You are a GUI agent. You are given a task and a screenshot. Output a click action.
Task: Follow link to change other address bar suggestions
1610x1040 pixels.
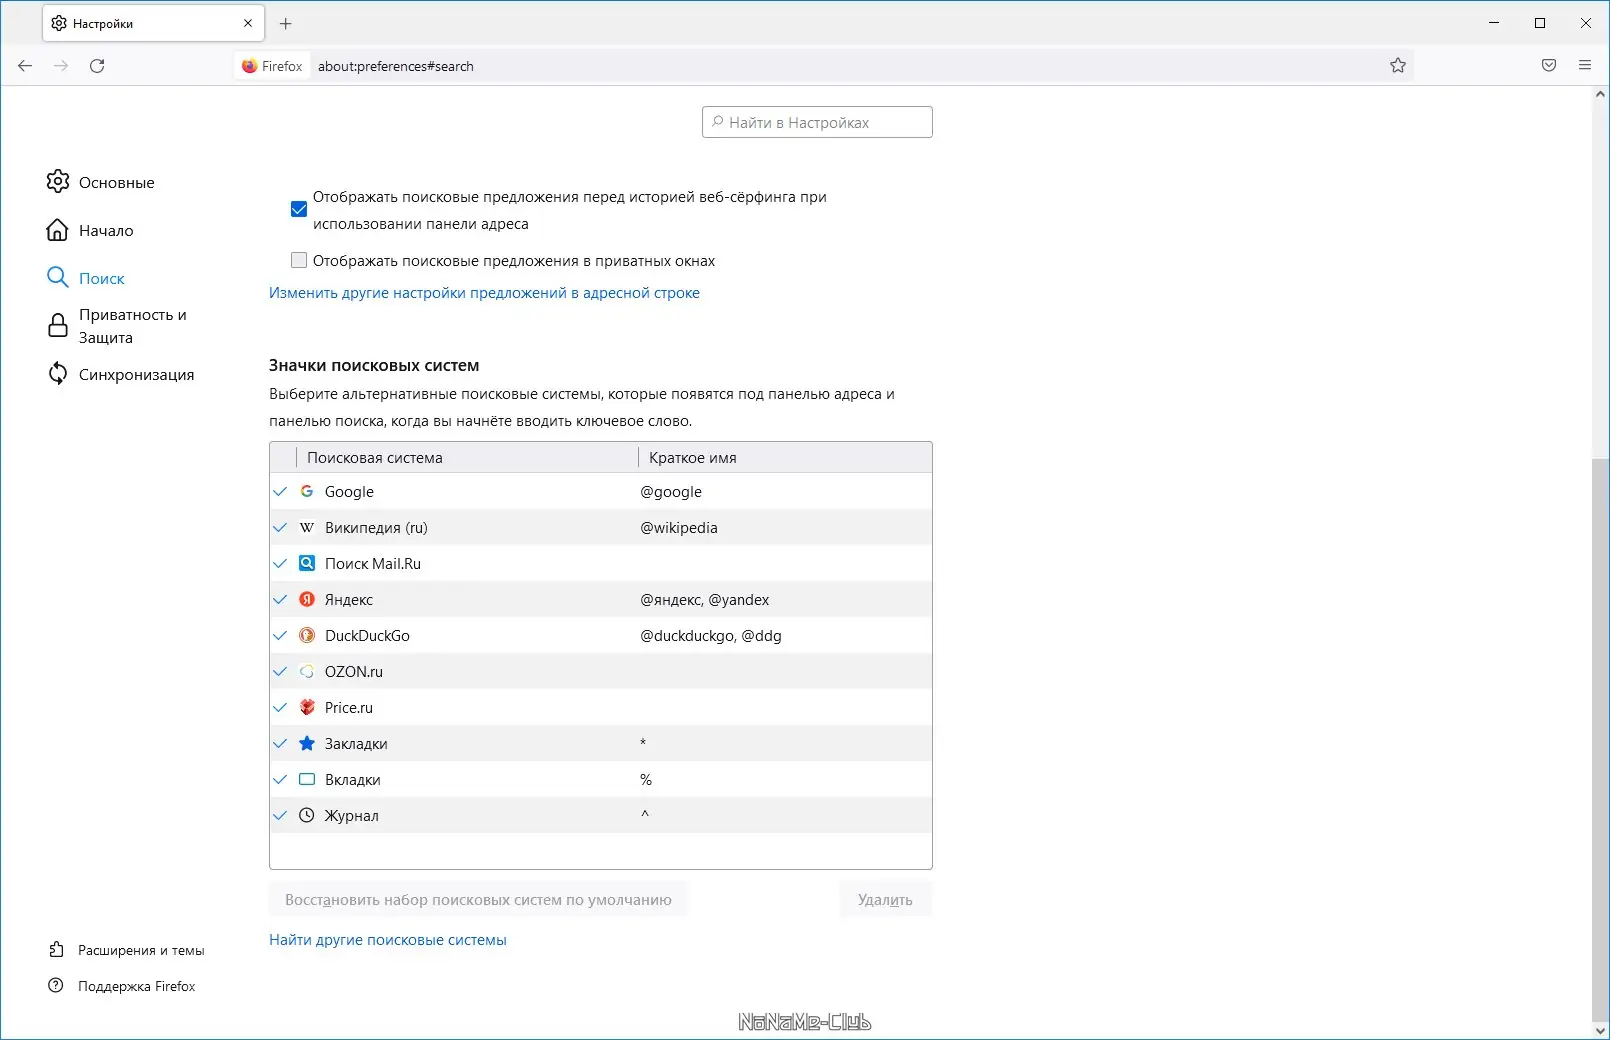(484, 293)
